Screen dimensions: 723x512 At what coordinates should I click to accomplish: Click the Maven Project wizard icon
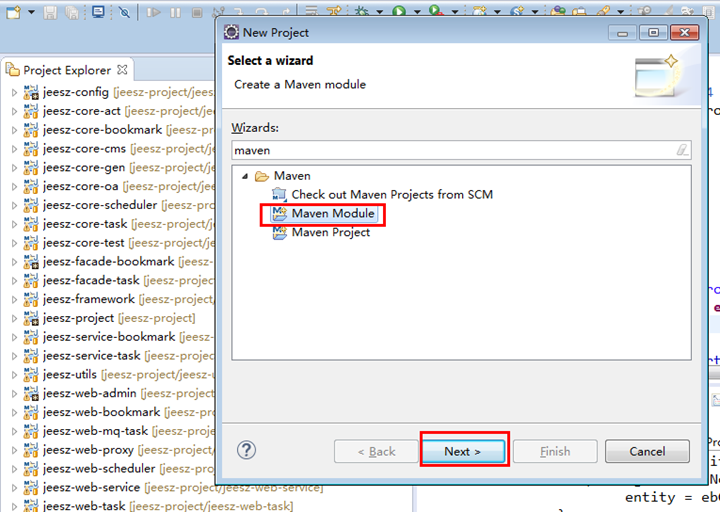pos(279,232)
